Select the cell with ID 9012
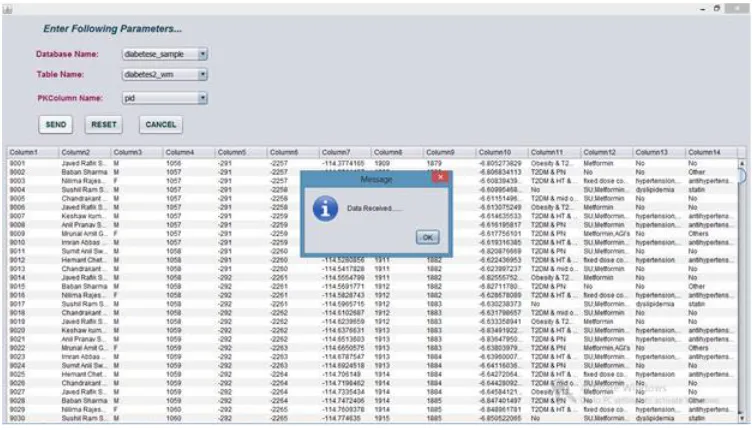Screen dimensions: 752x430 [33, 260]
